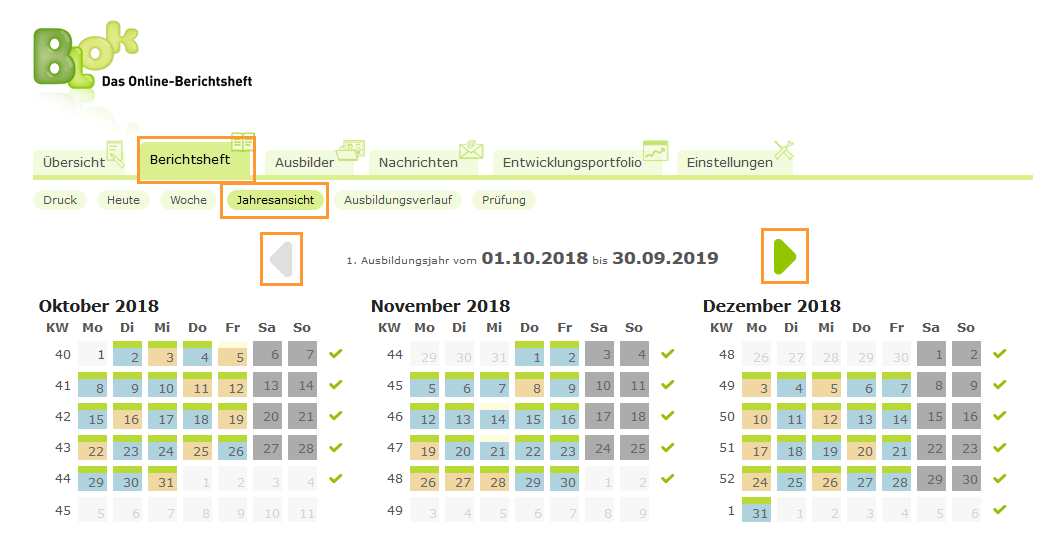The height and width of the screenshot is (546, 1050).
Task: Click checkmark for KW 44 in Oktober
Action: [x=335, y=478]
